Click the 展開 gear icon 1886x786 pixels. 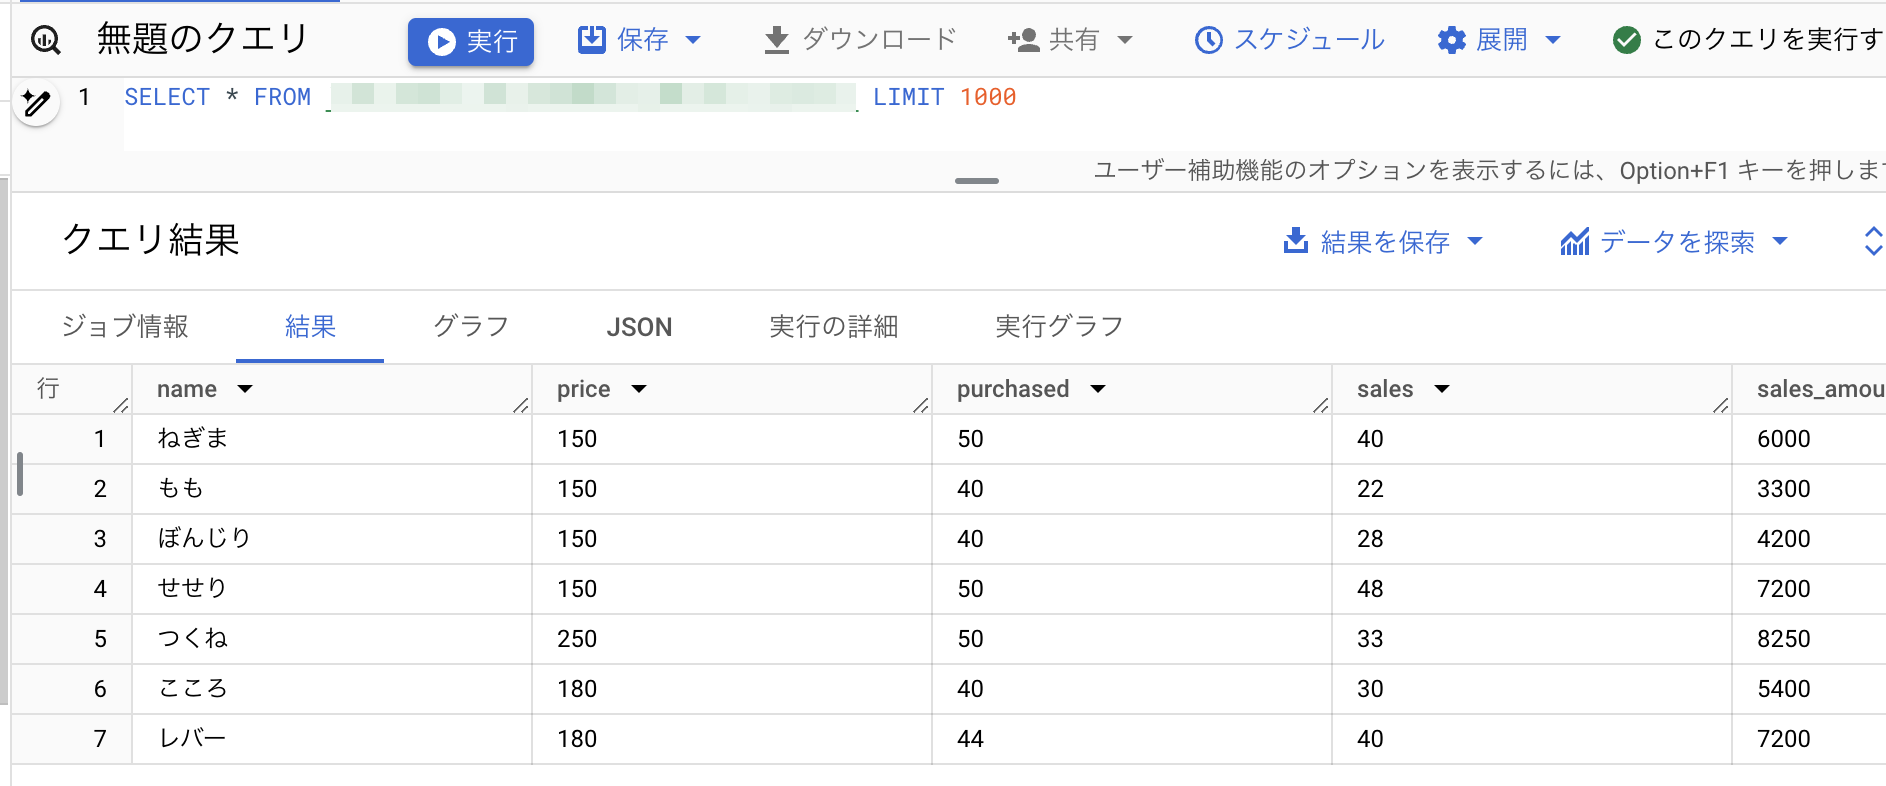tap(1451, 40)
